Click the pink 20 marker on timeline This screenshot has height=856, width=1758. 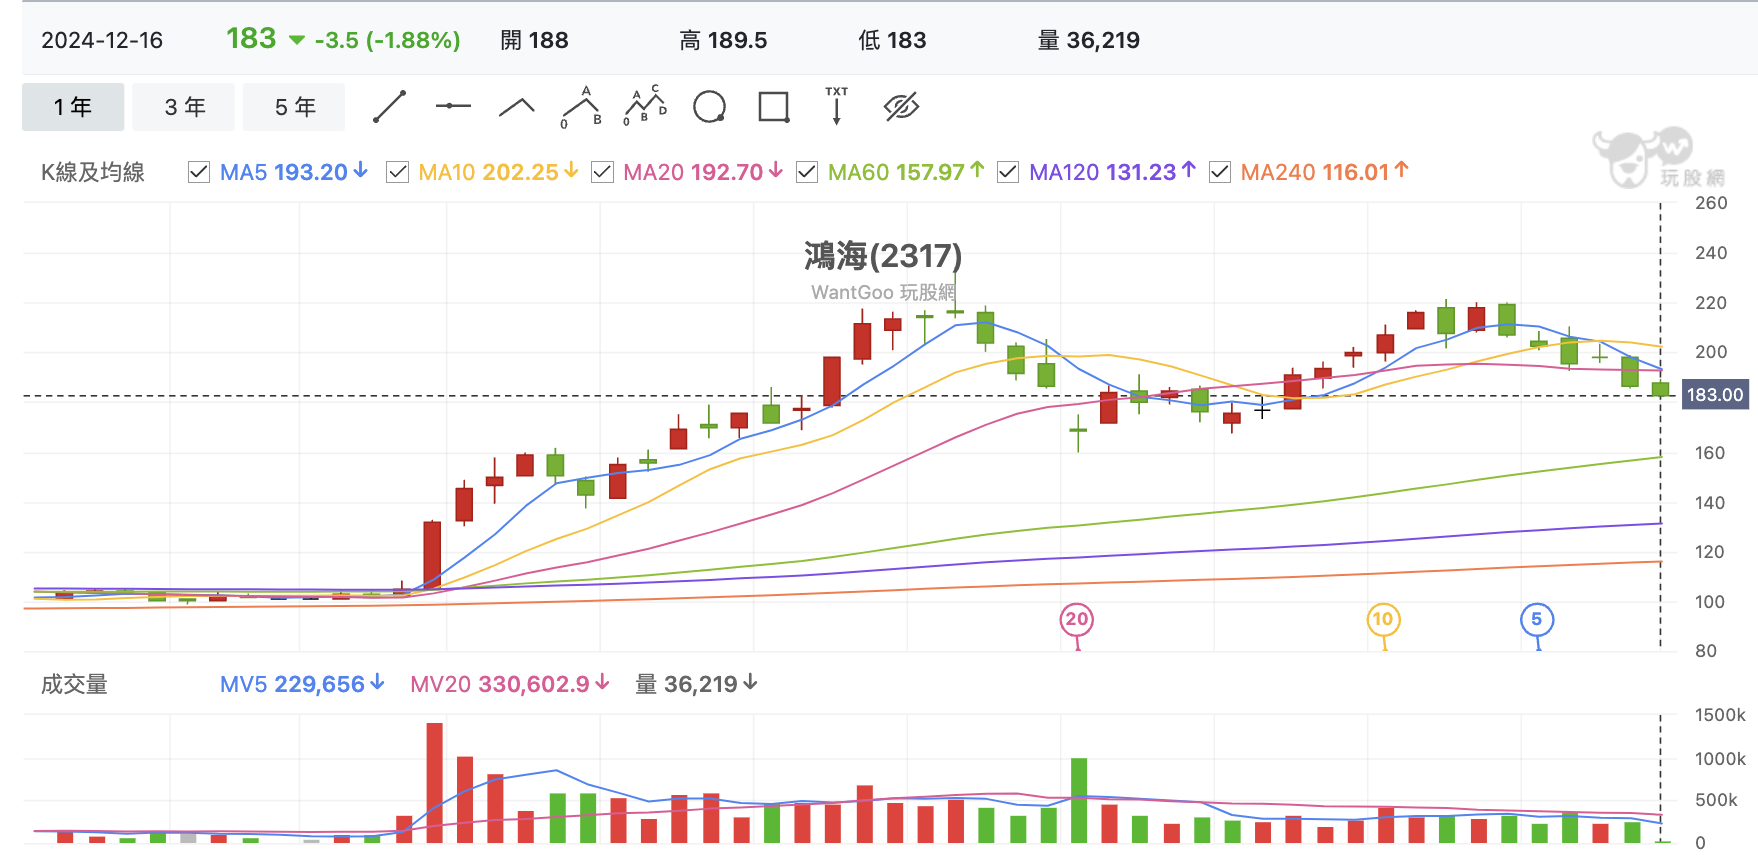(x=1077, y=620)
